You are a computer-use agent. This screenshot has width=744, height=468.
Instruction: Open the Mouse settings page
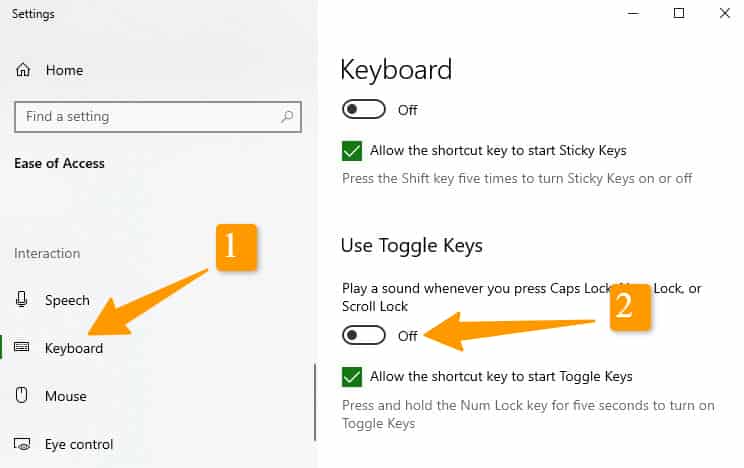point(66,396)
